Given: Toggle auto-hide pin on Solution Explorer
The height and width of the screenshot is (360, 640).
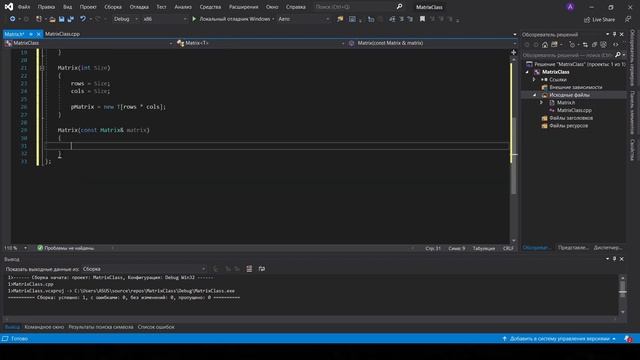Looking at the screenshot, I should (614, 34).
